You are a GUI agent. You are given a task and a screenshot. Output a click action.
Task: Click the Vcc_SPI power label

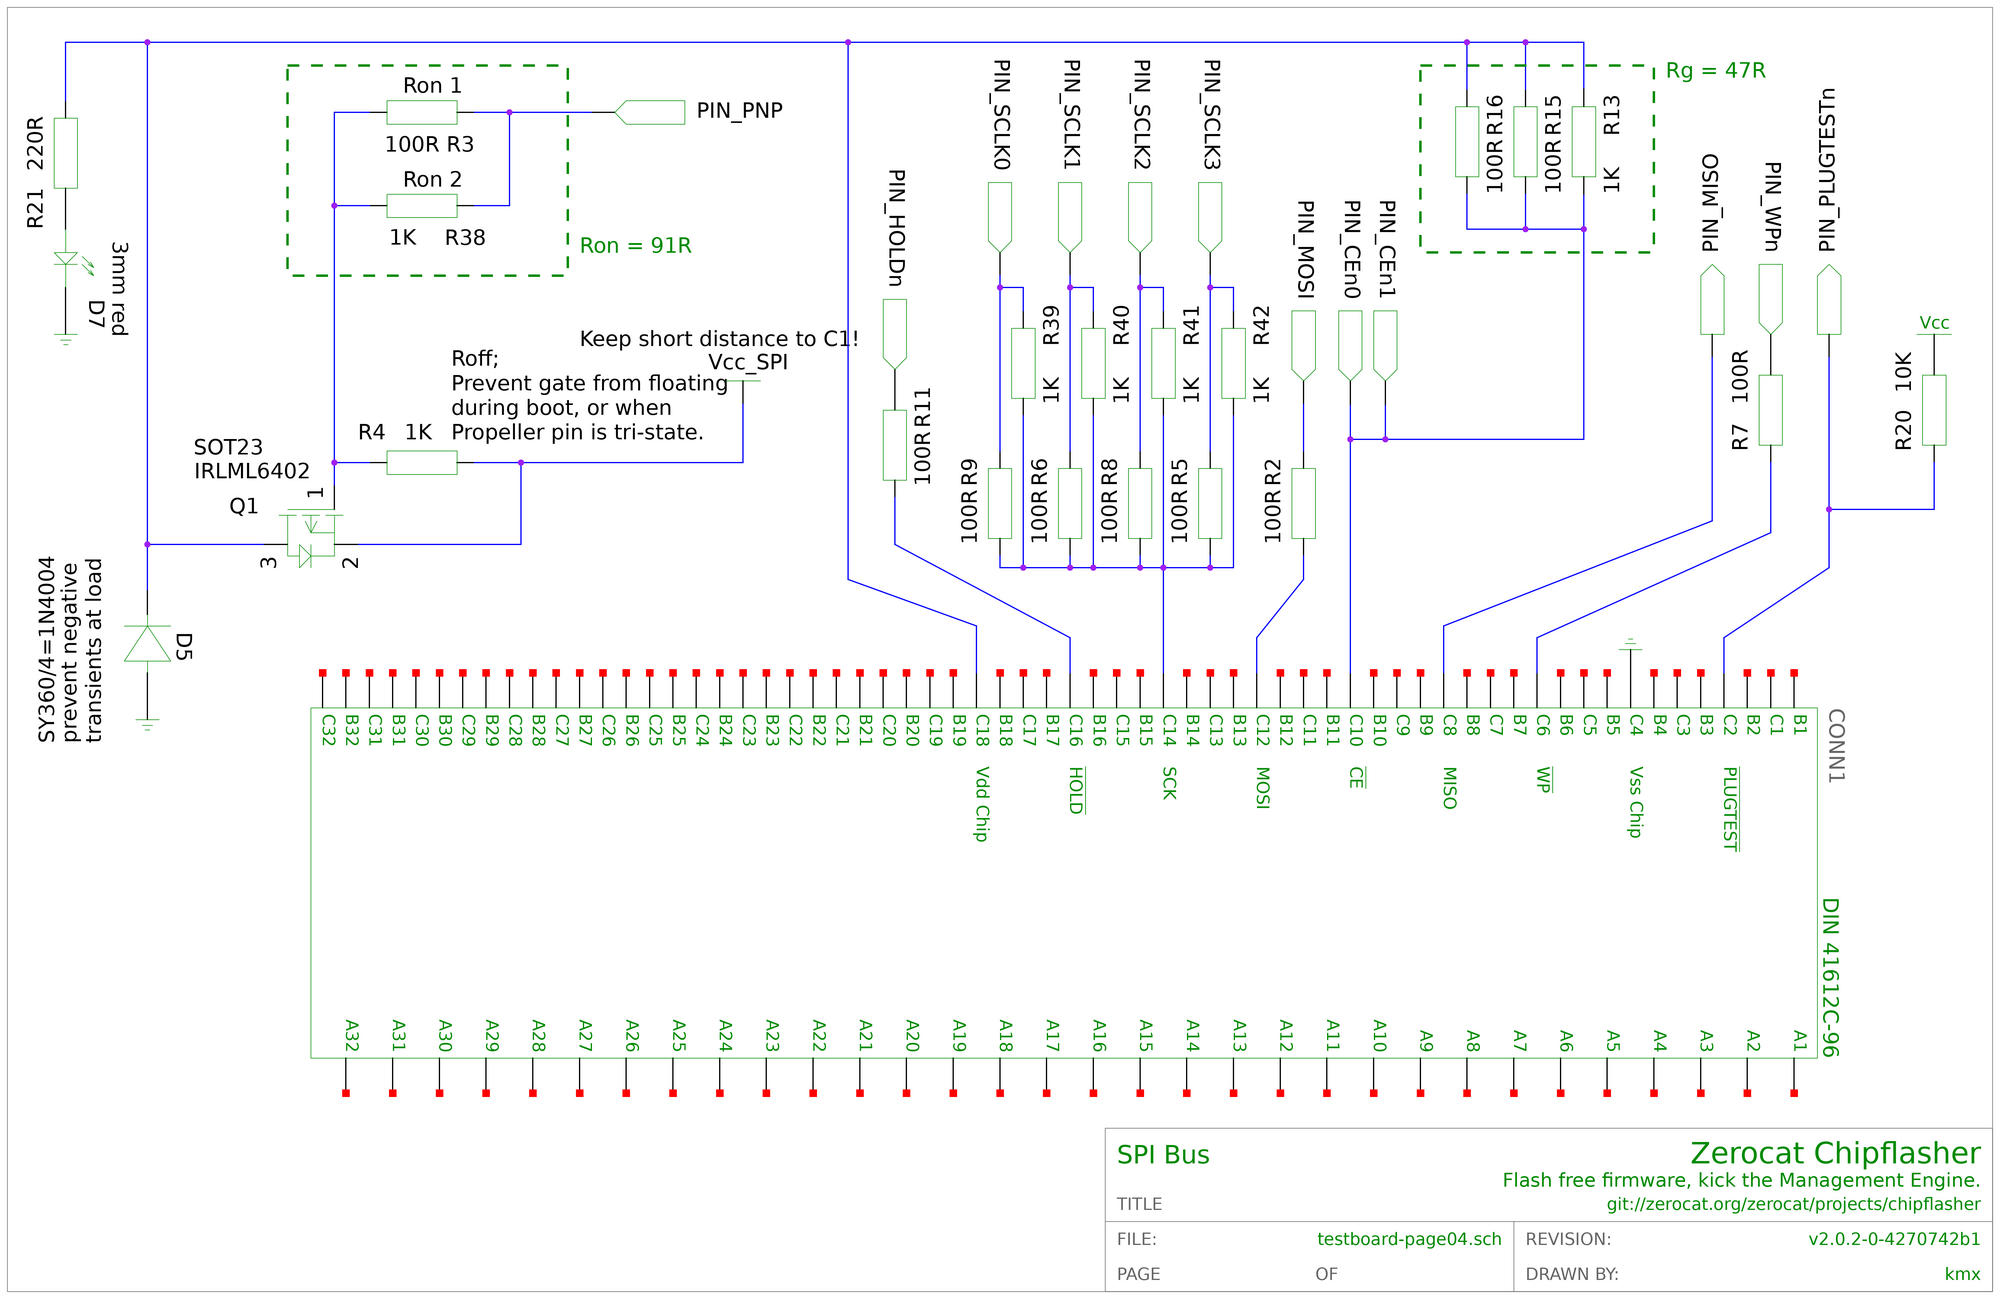click(747, 362)
